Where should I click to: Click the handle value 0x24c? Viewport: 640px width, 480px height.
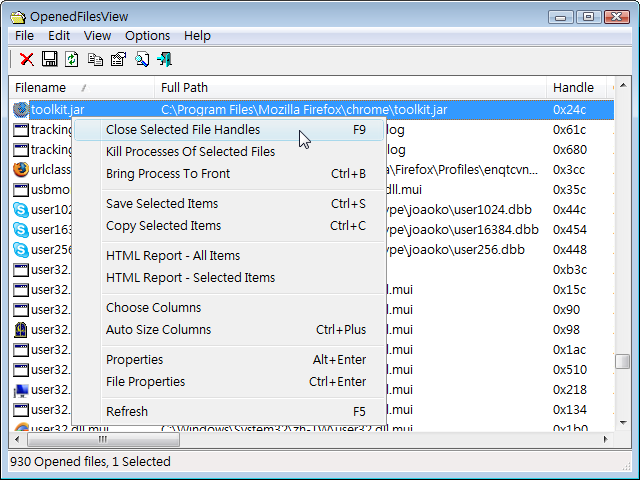[569, 109]
